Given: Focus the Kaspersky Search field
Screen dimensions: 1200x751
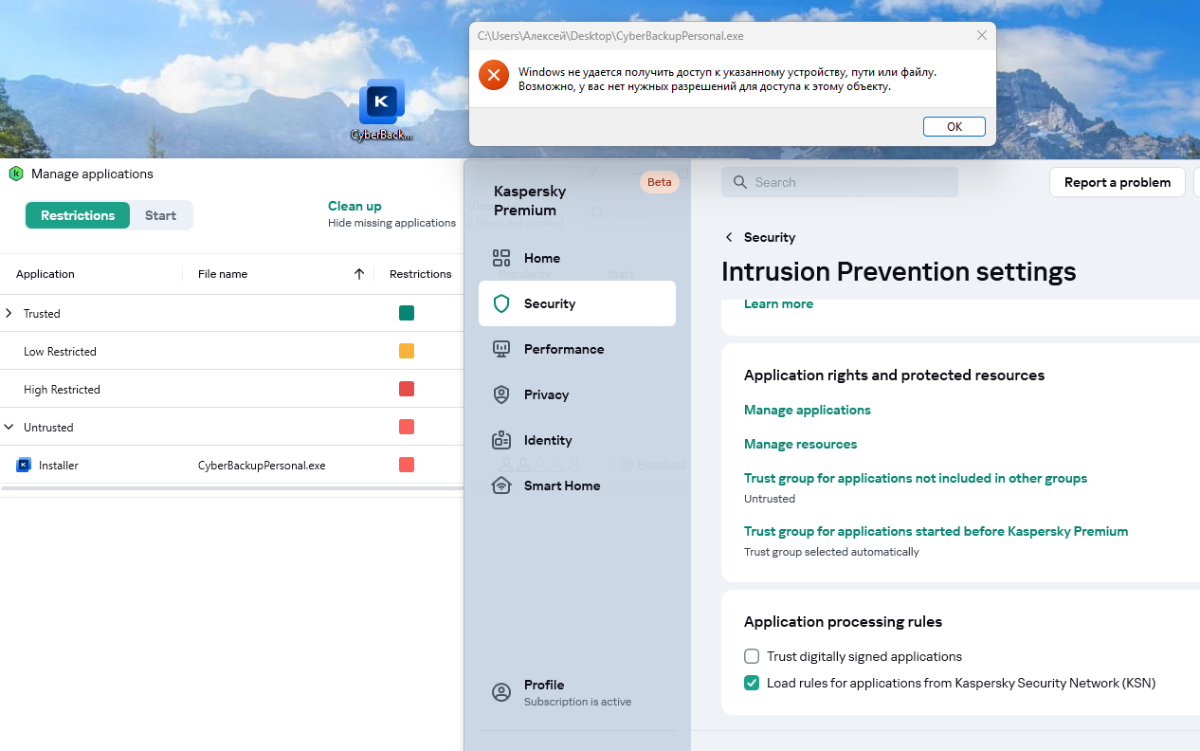Looking at the screenshot, I should coord(840,182).
